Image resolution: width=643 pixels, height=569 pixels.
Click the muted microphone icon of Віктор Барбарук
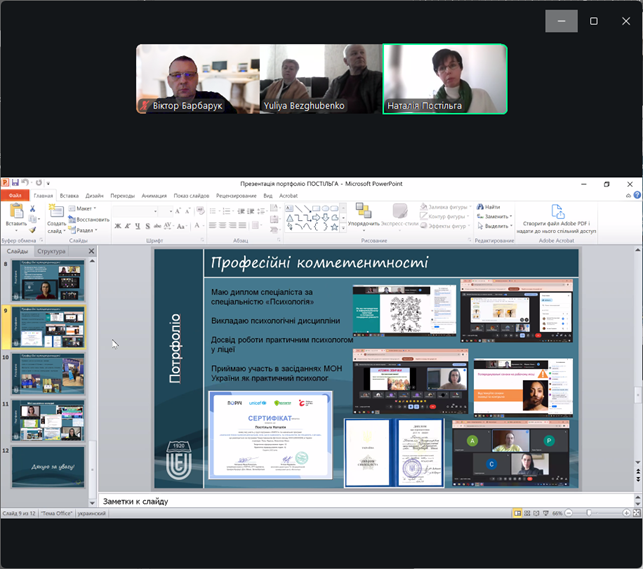pos(144,106)
